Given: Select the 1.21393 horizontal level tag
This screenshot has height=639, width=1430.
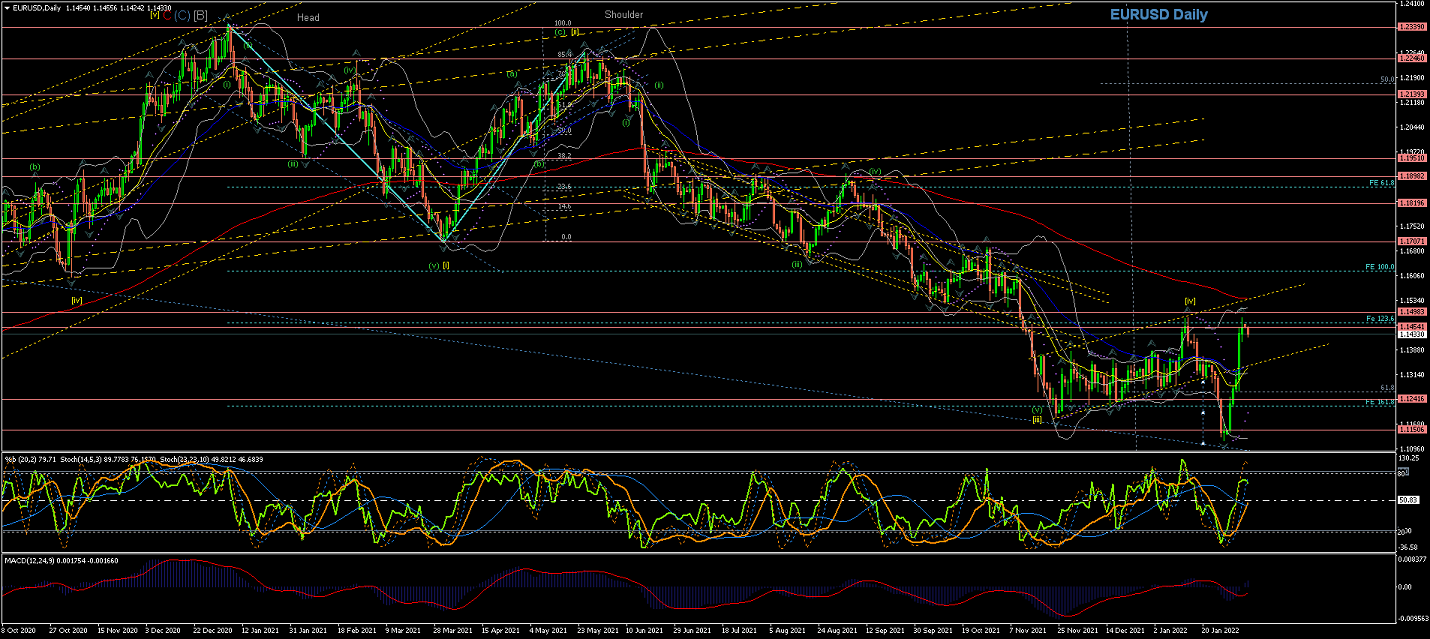Looking at the screenshot, I should click(x=1411, y=95).
